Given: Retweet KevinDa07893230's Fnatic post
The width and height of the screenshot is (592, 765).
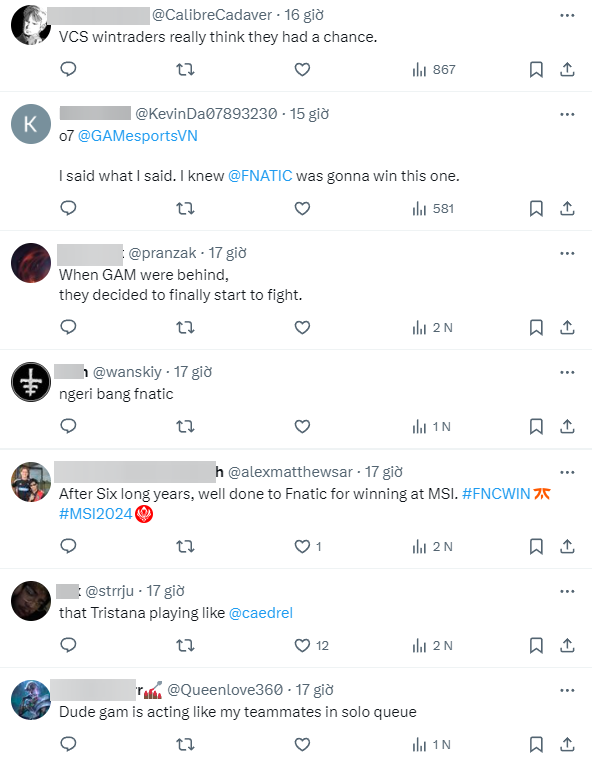Looking at the screenshot, I should [x=185, y=209].
